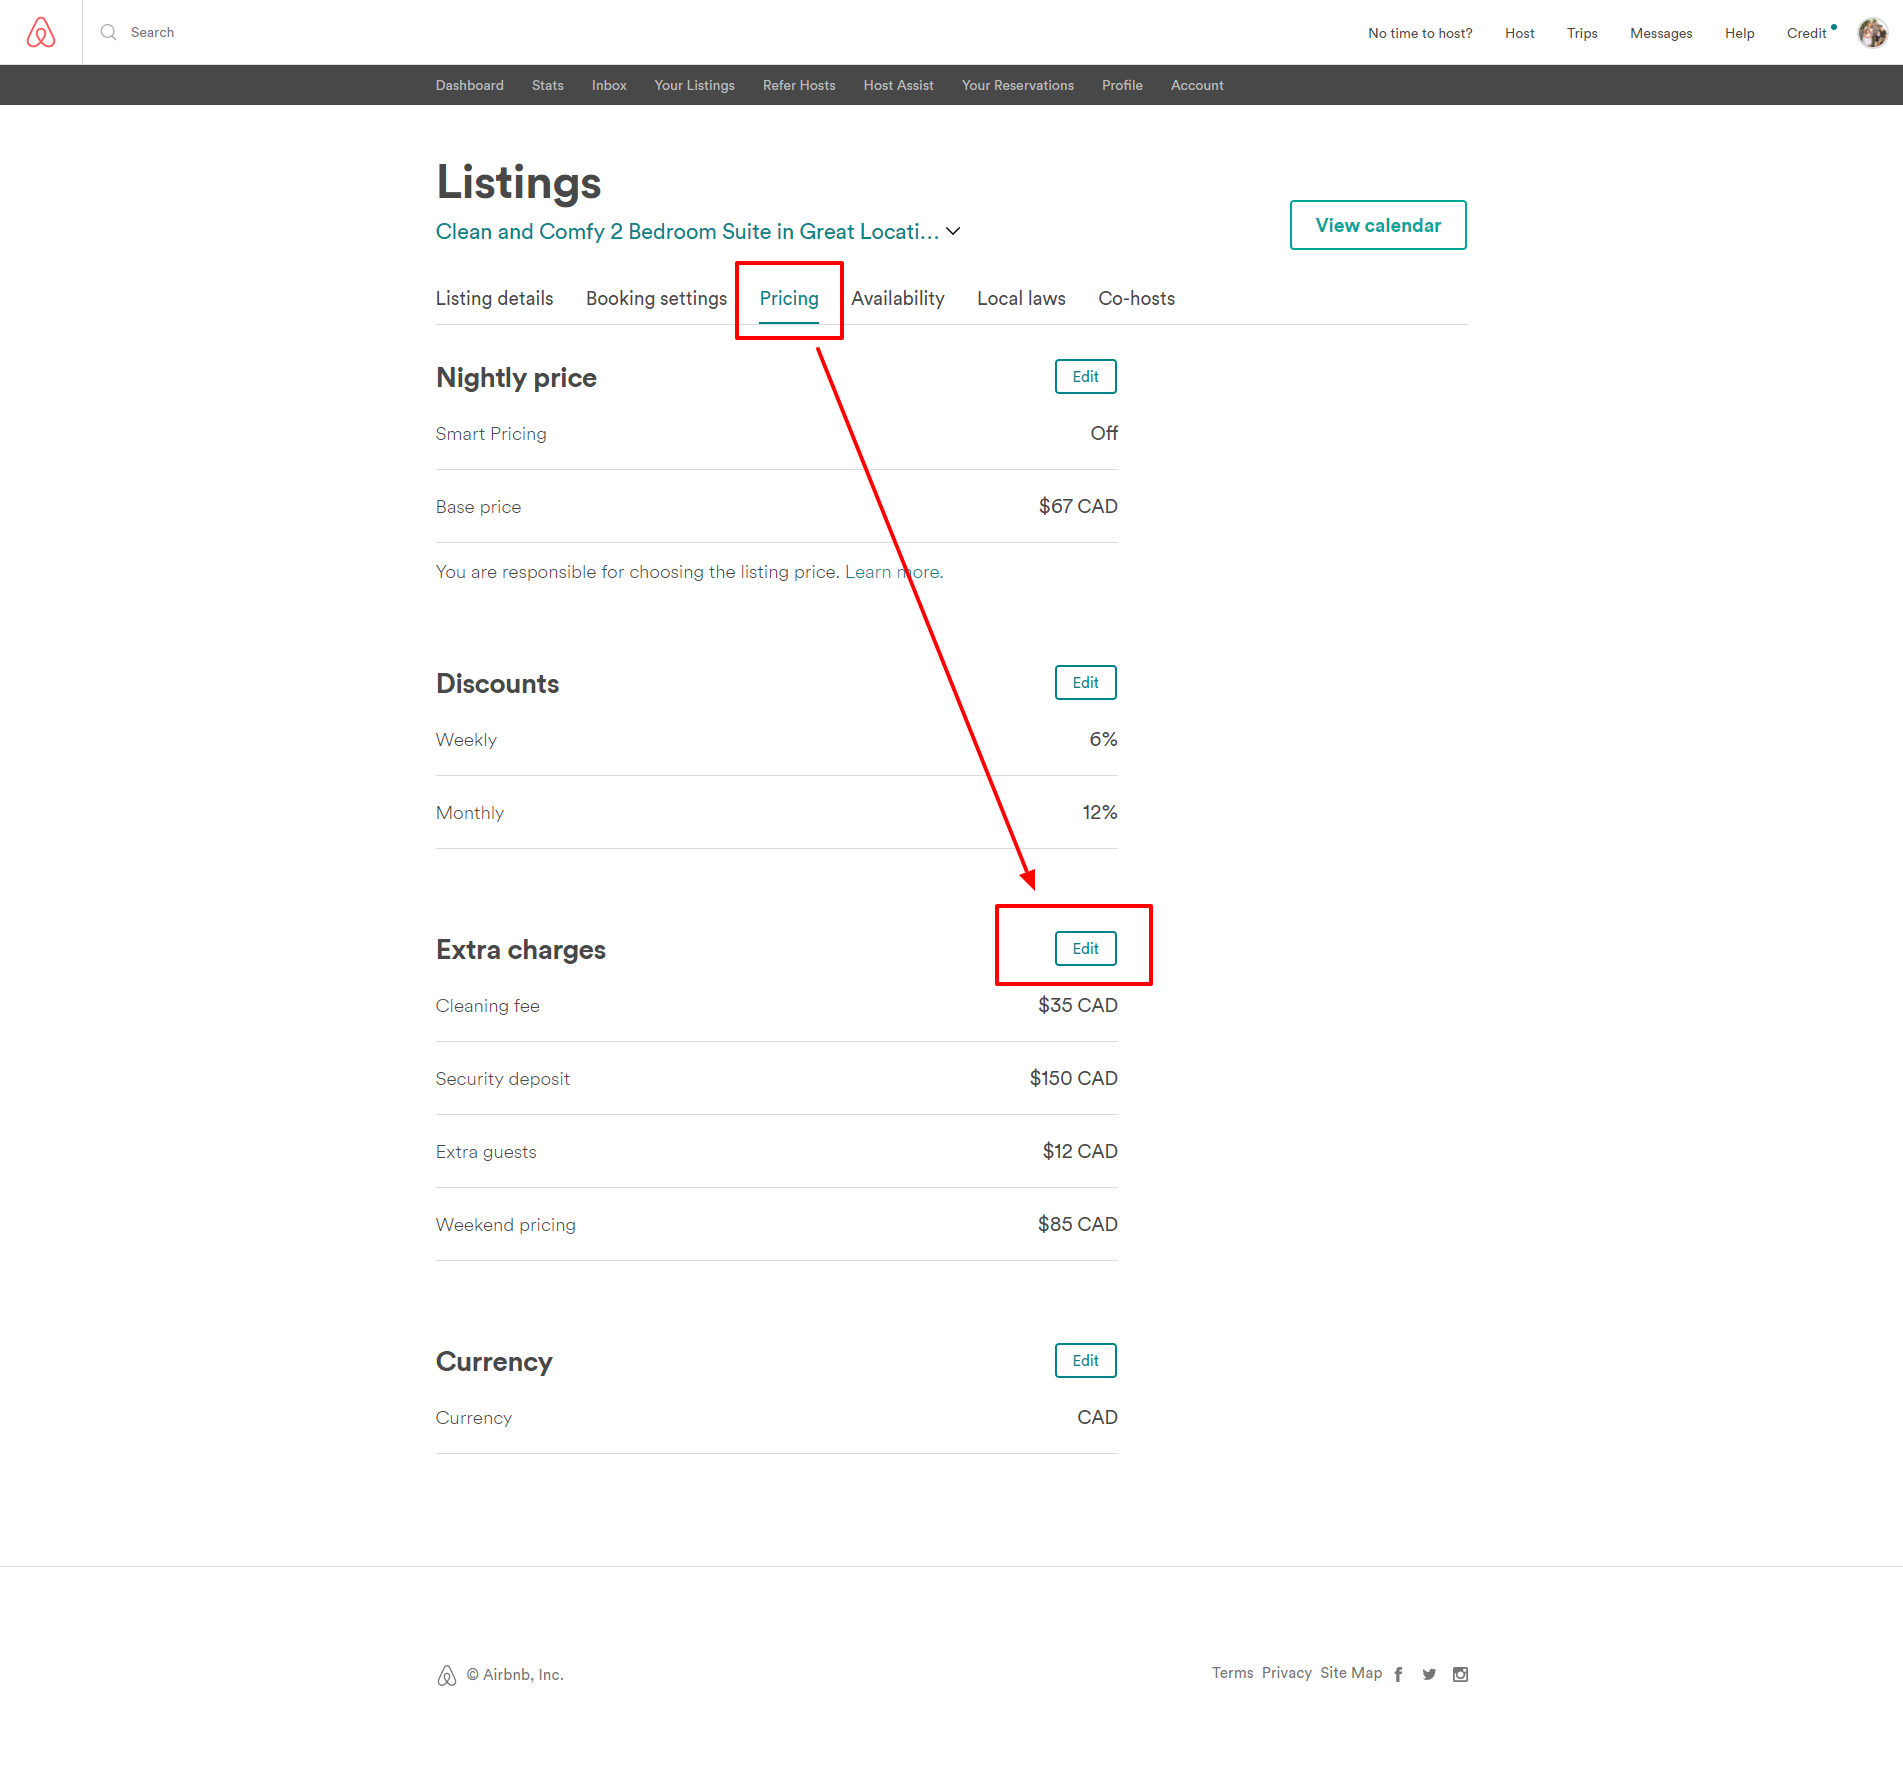
Task: Click the Airbnb logo next to copyright text
Action: tap(446, 1674)
